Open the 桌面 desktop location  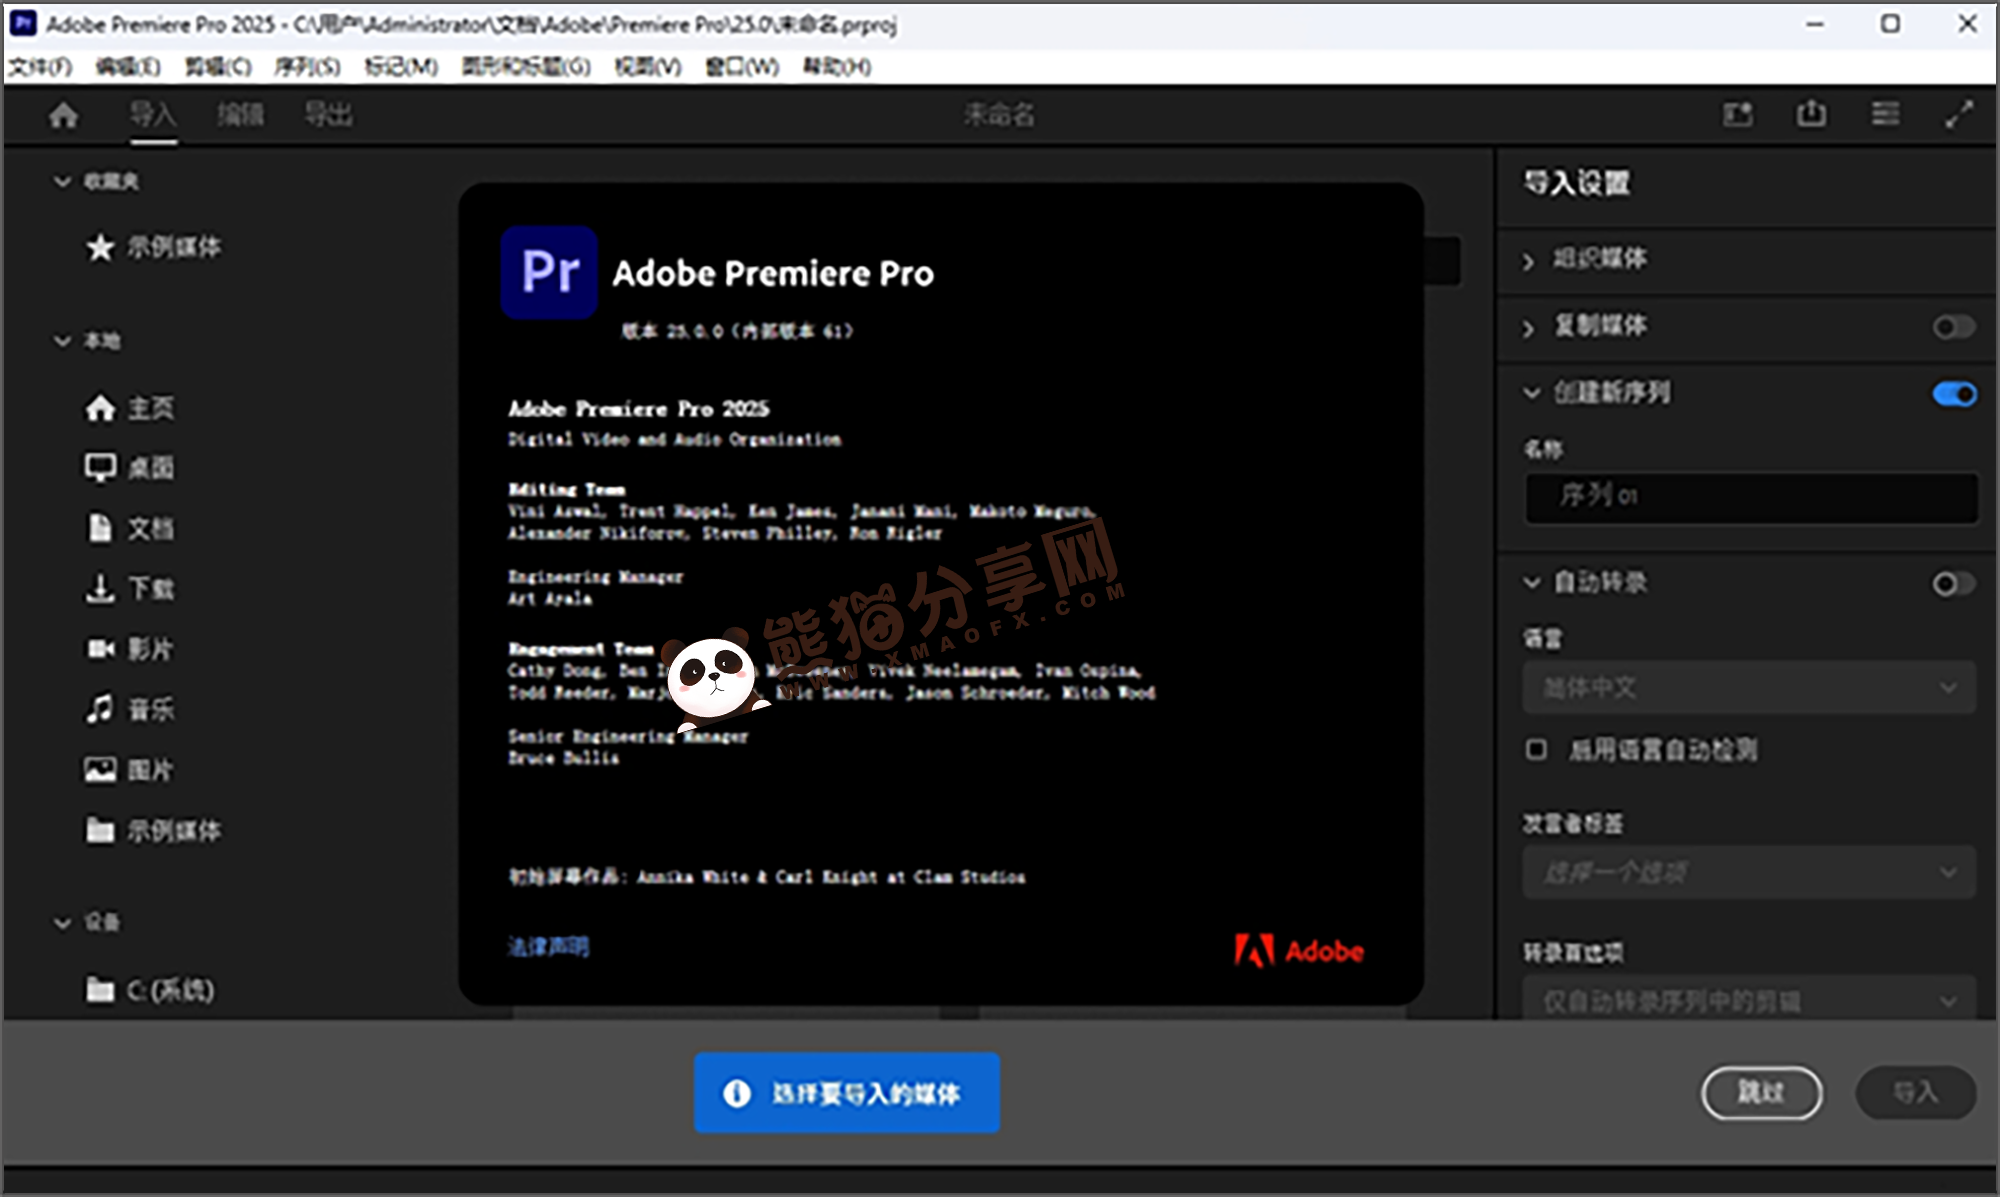129,467
